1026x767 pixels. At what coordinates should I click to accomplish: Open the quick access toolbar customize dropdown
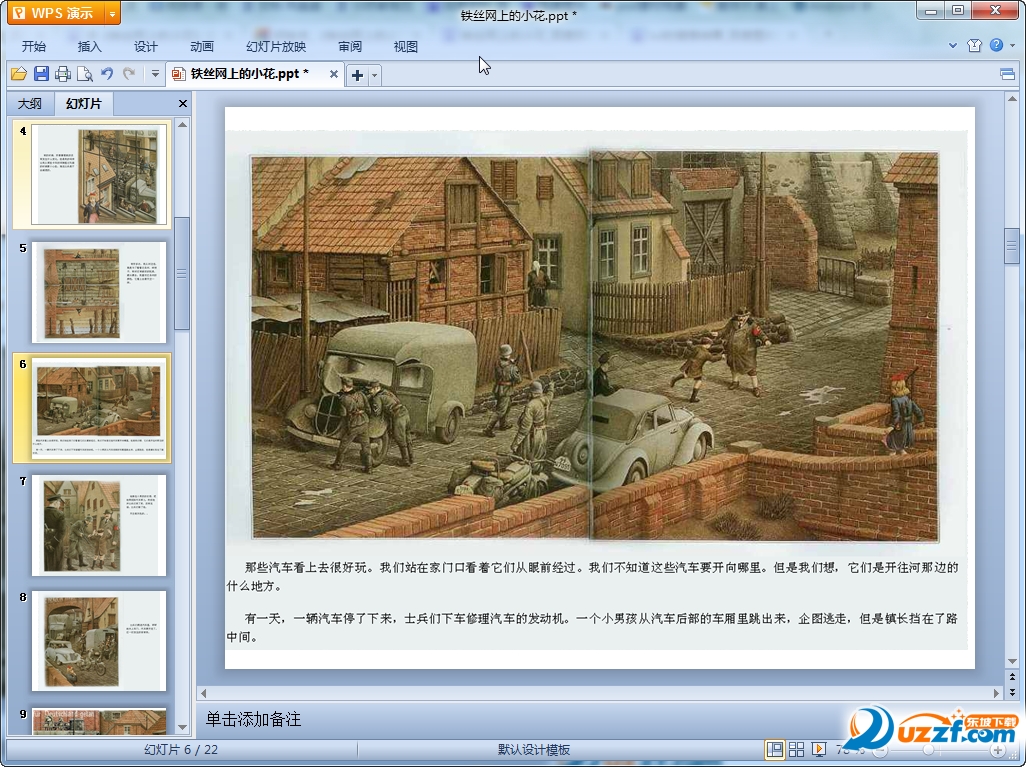click(x=155, y=74)
